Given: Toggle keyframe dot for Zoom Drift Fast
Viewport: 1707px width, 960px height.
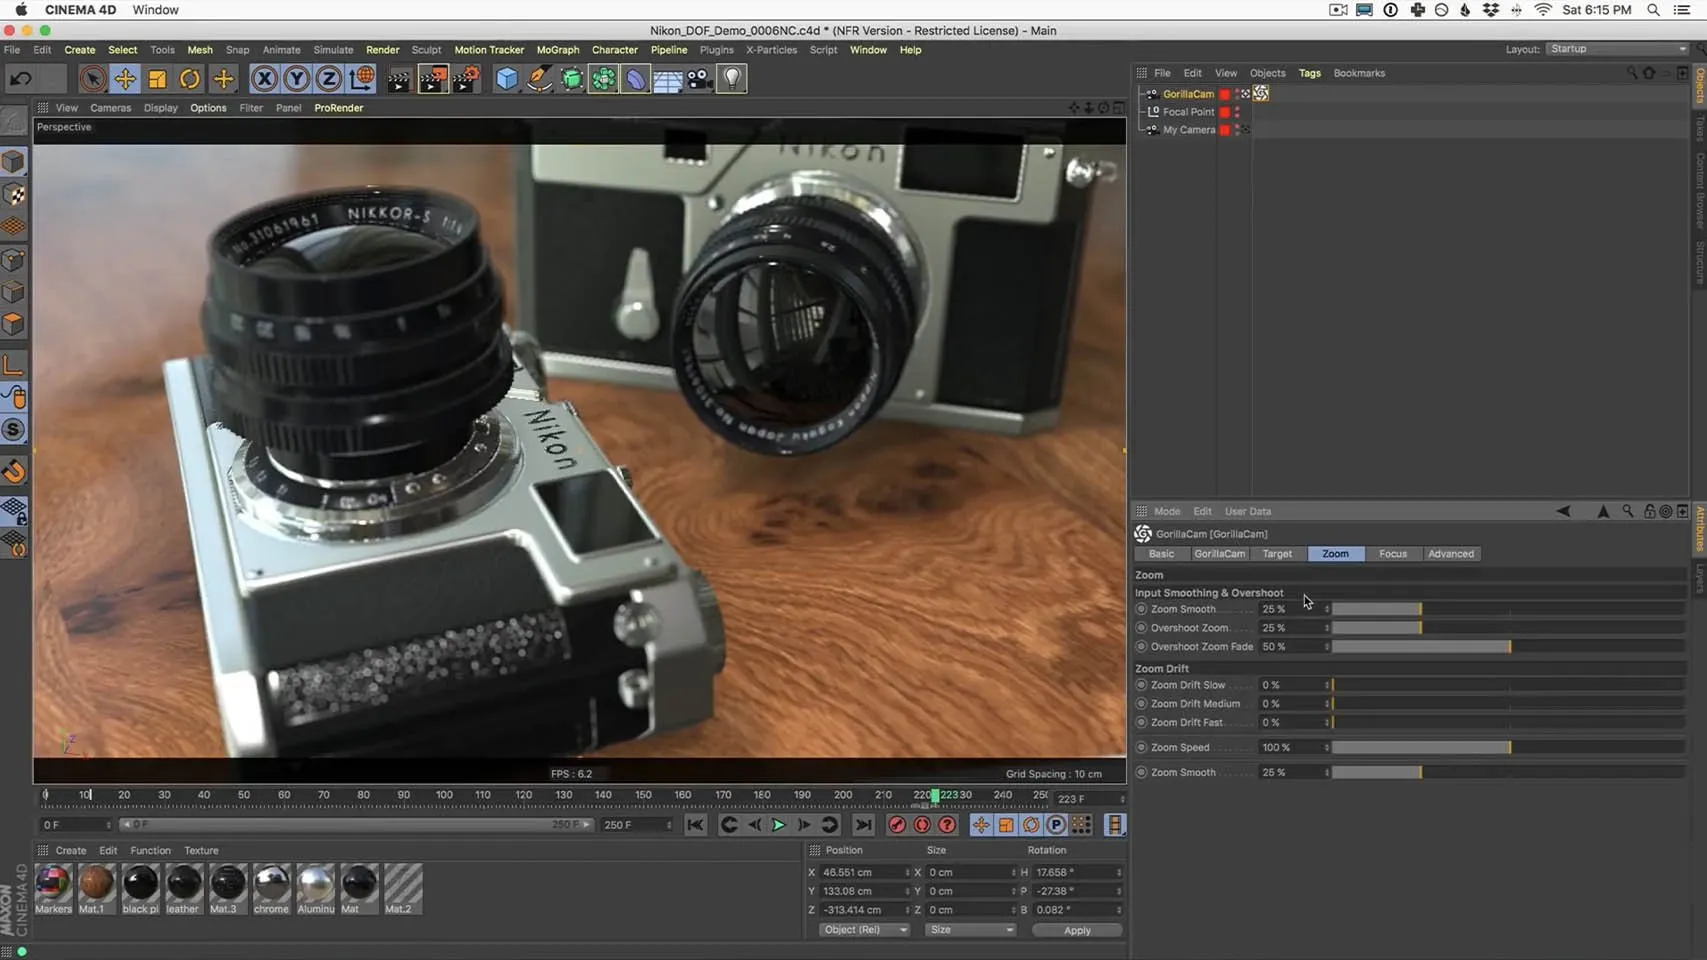Looking at the screenshot, I should coord(1141,723).
